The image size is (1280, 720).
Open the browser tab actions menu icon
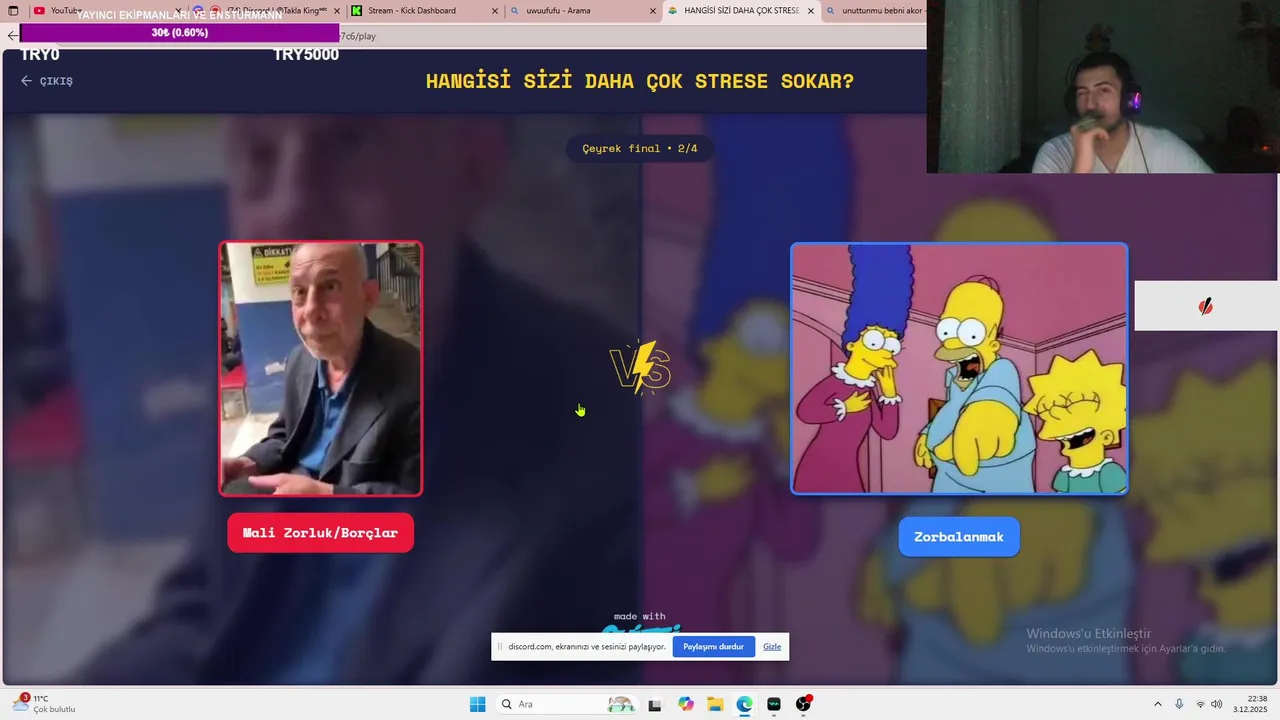(x=13, y=11)
